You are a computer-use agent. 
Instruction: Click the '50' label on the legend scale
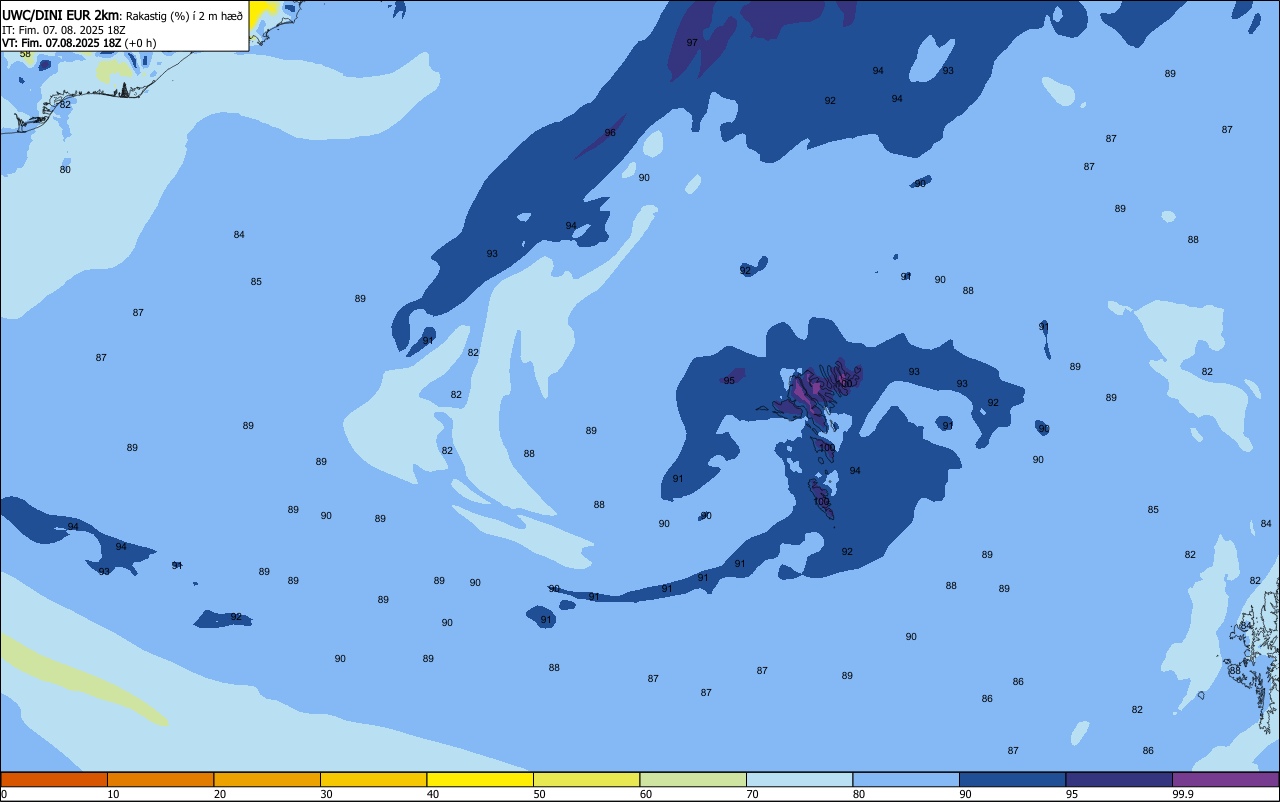(x=539, y=794)
